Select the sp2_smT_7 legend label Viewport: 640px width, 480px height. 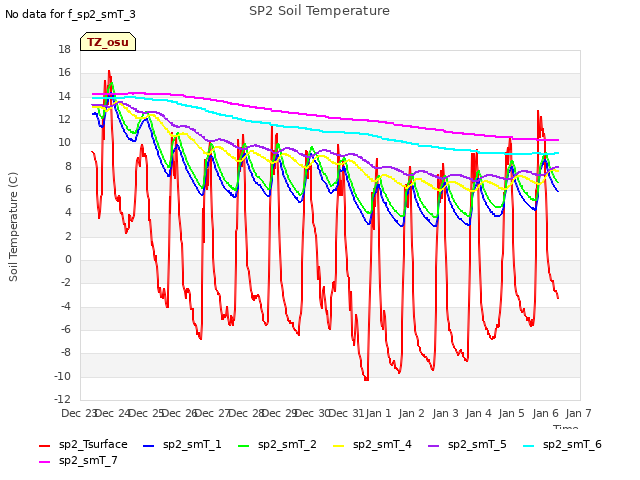[x=88, y=460]
